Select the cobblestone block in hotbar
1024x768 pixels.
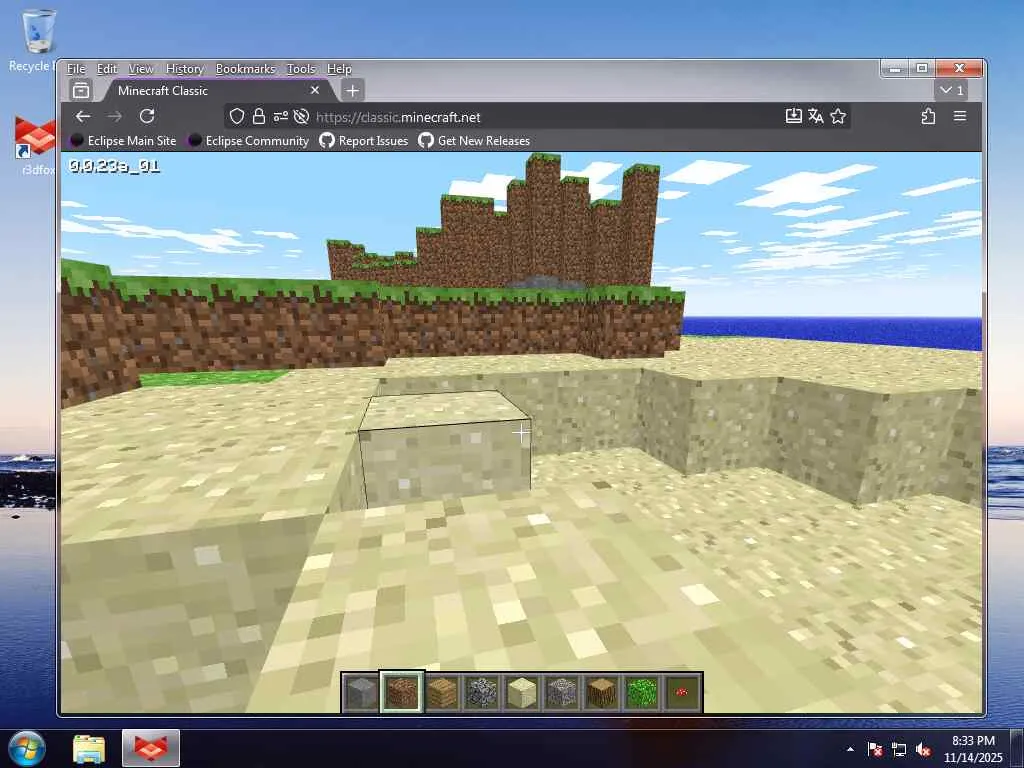pyautogui.click(x=482, y=692)
